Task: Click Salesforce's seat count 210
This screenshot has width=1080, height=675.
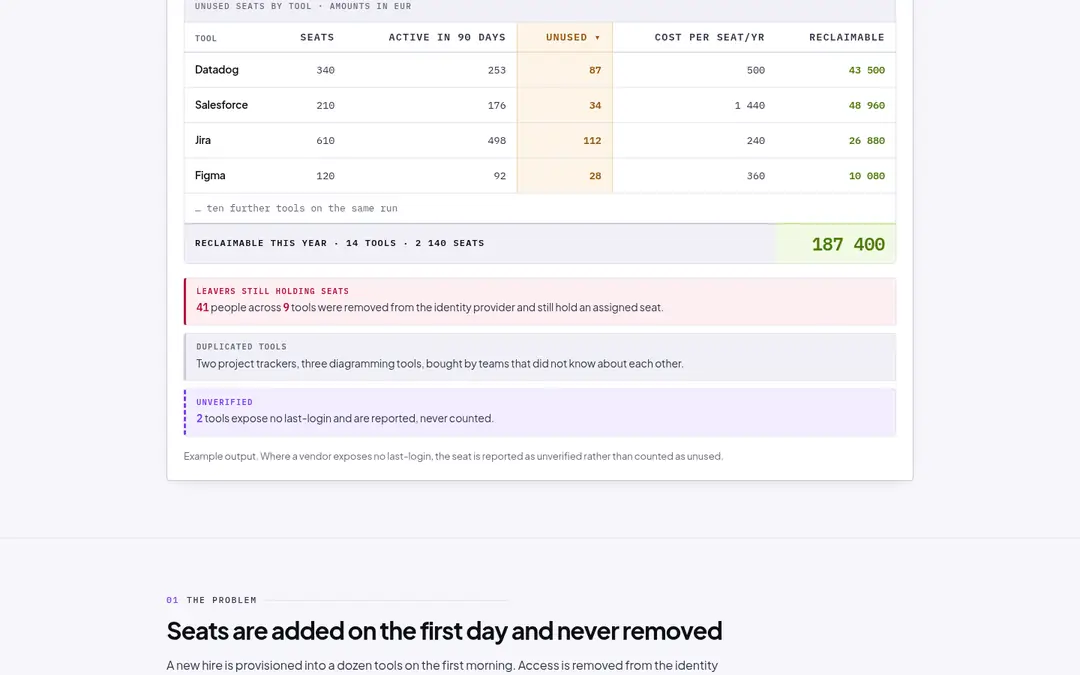Action: tap(325, 105)
